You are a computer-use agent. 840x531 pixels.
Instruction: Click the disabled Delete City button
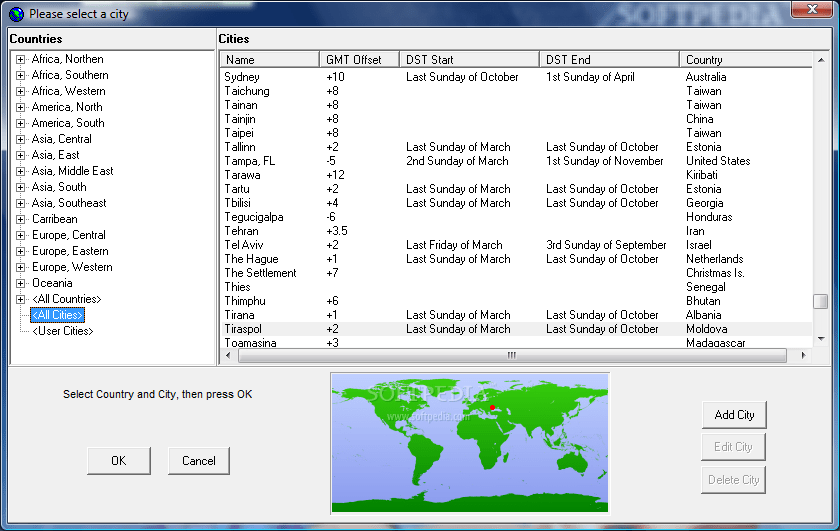tap(733, 480)
